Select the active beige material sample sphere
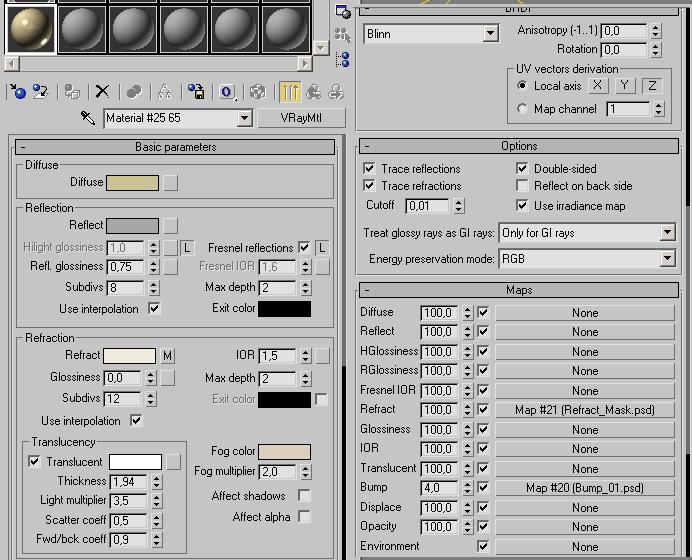The image size is (692, 560). tap(30, 28)
